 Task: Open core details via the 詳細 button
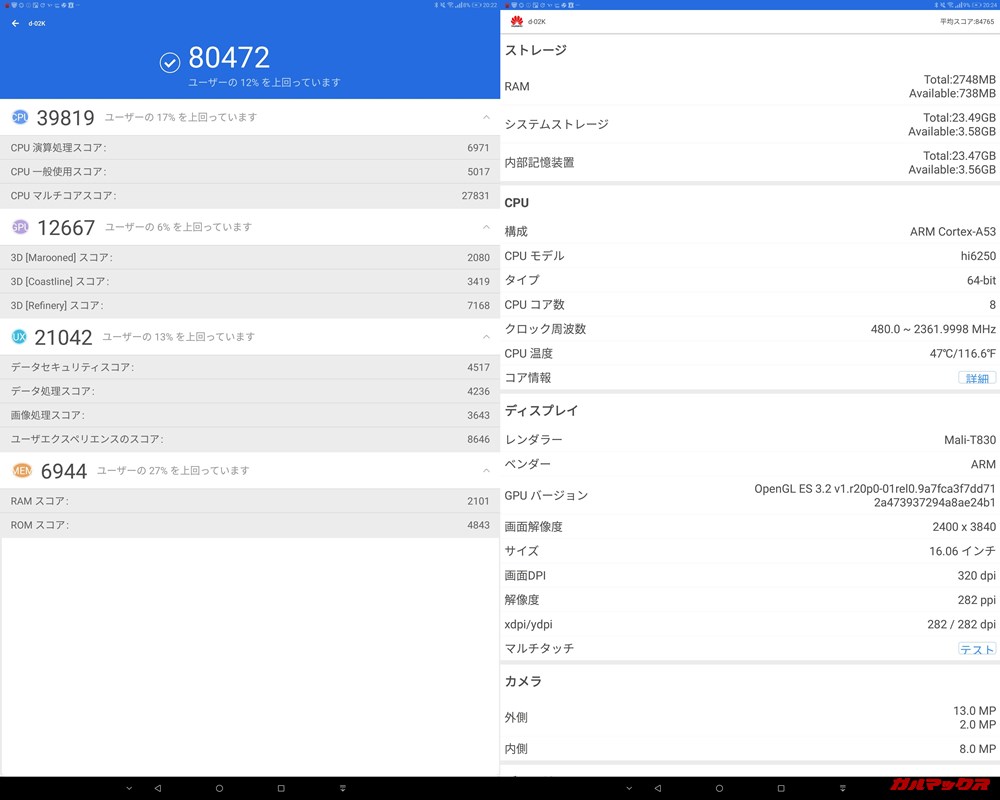click(975, 378)
